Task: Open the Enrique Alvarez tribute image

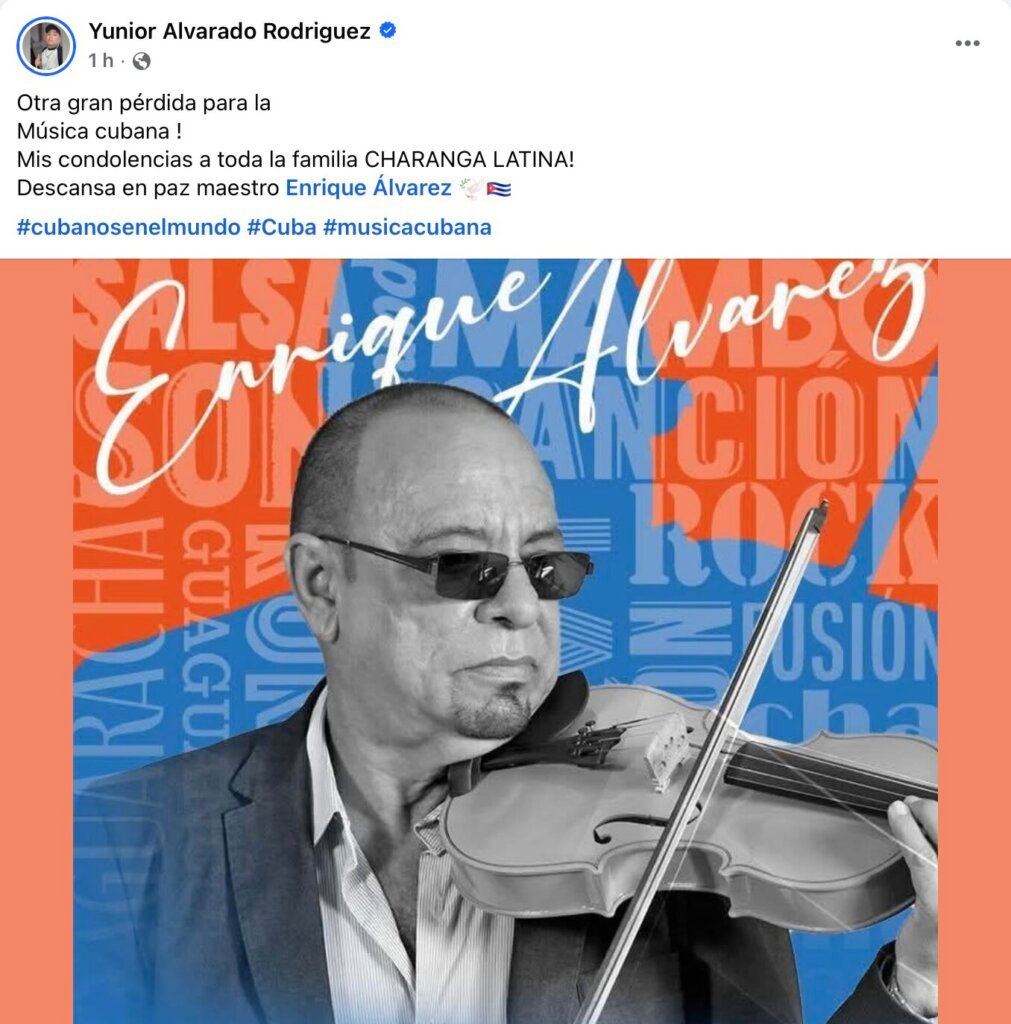Action: point(506,641)
